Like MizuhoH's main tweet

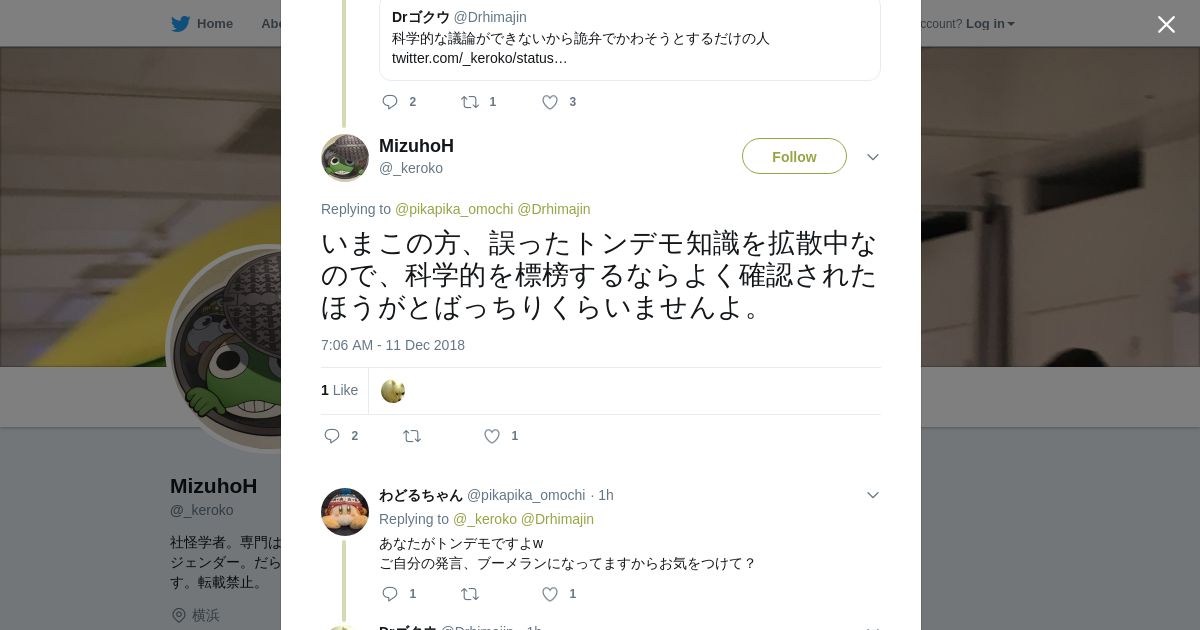click(492, 436)
